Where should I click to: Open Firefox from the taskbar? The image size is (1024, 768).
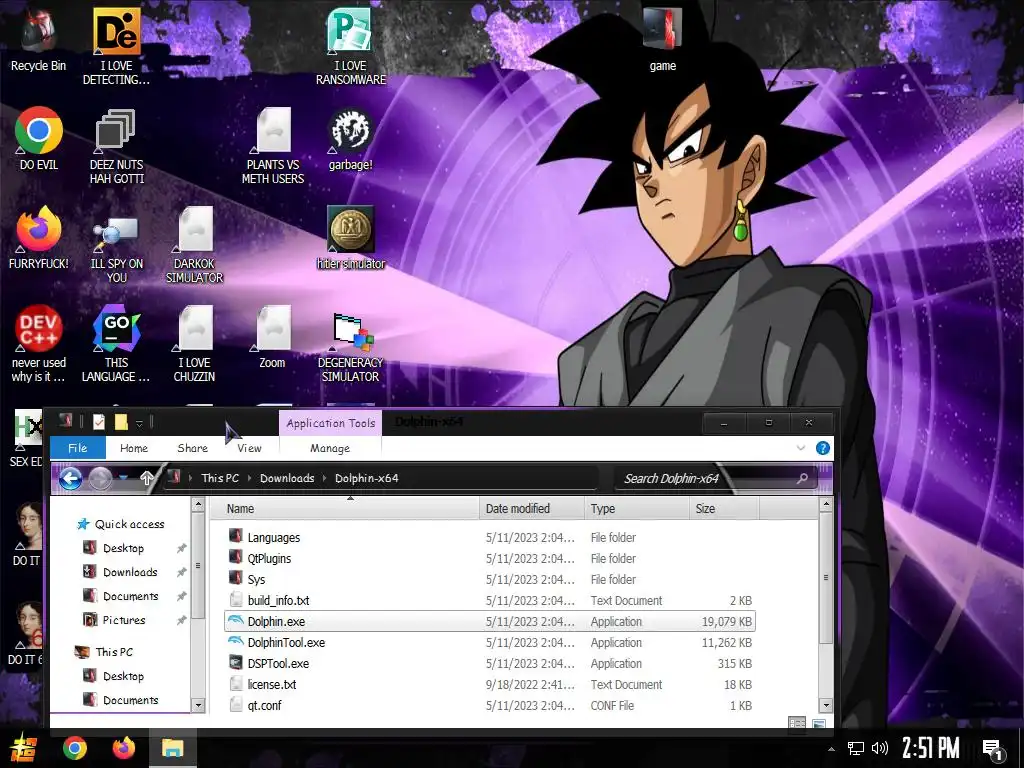tap(123, 748)
